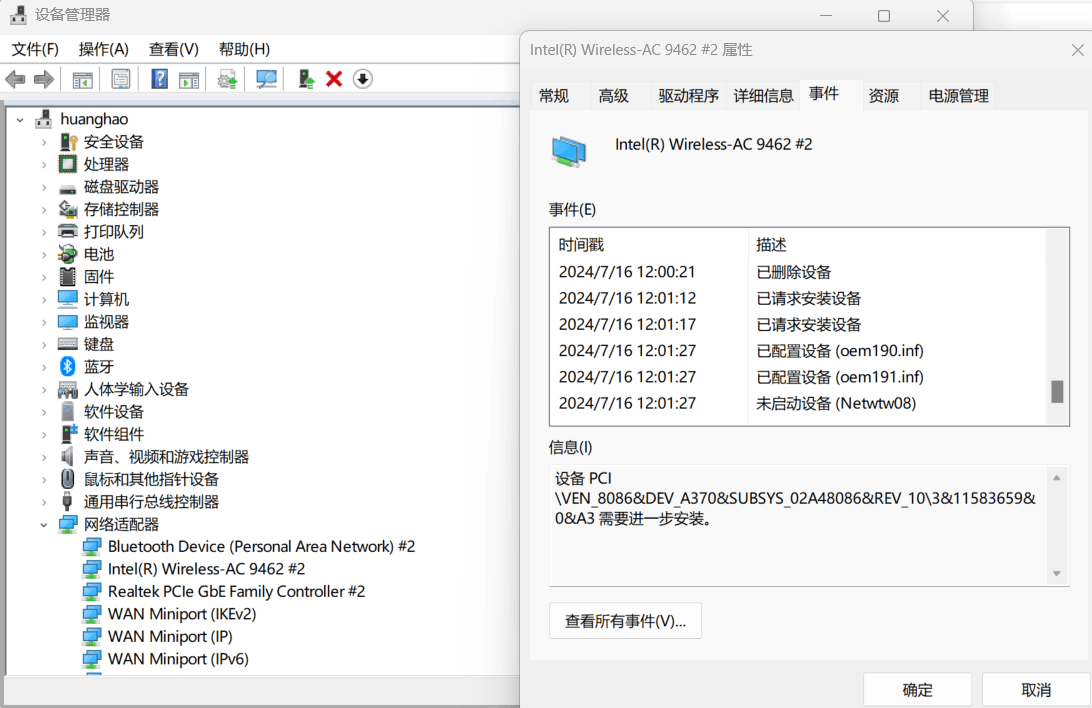Click the 处理器 chip icon
Image resolution: width=1092 pixels, height=708 pixels.
coord(68,164)
